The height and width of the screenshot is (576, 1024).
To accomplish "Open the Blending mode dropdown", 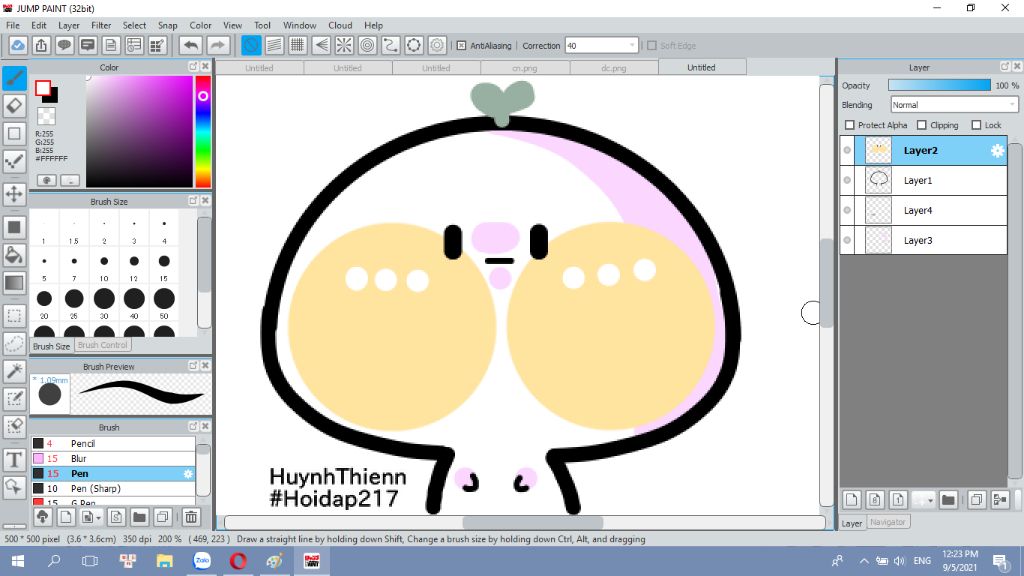I will coord(954,104).
